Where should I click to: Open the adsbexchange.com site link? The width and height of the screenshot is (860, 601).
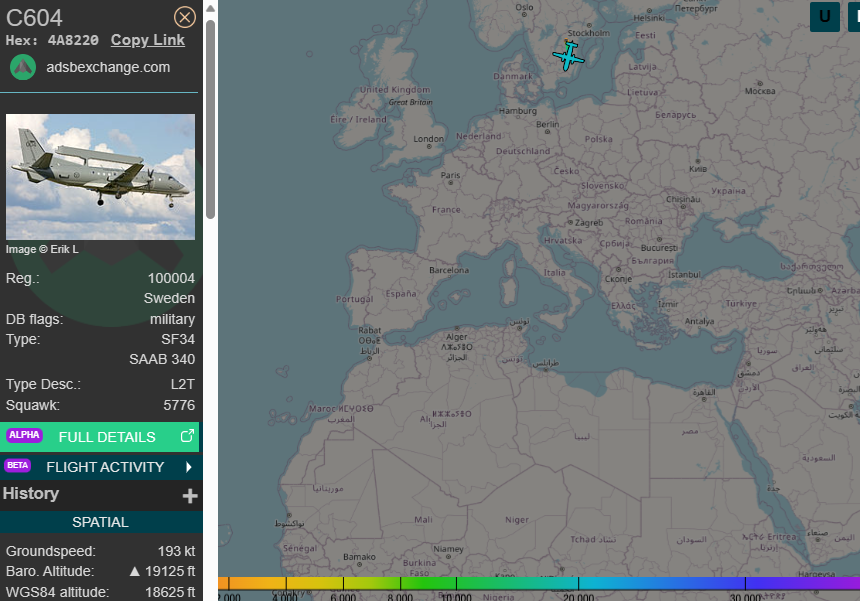(108, 67)
